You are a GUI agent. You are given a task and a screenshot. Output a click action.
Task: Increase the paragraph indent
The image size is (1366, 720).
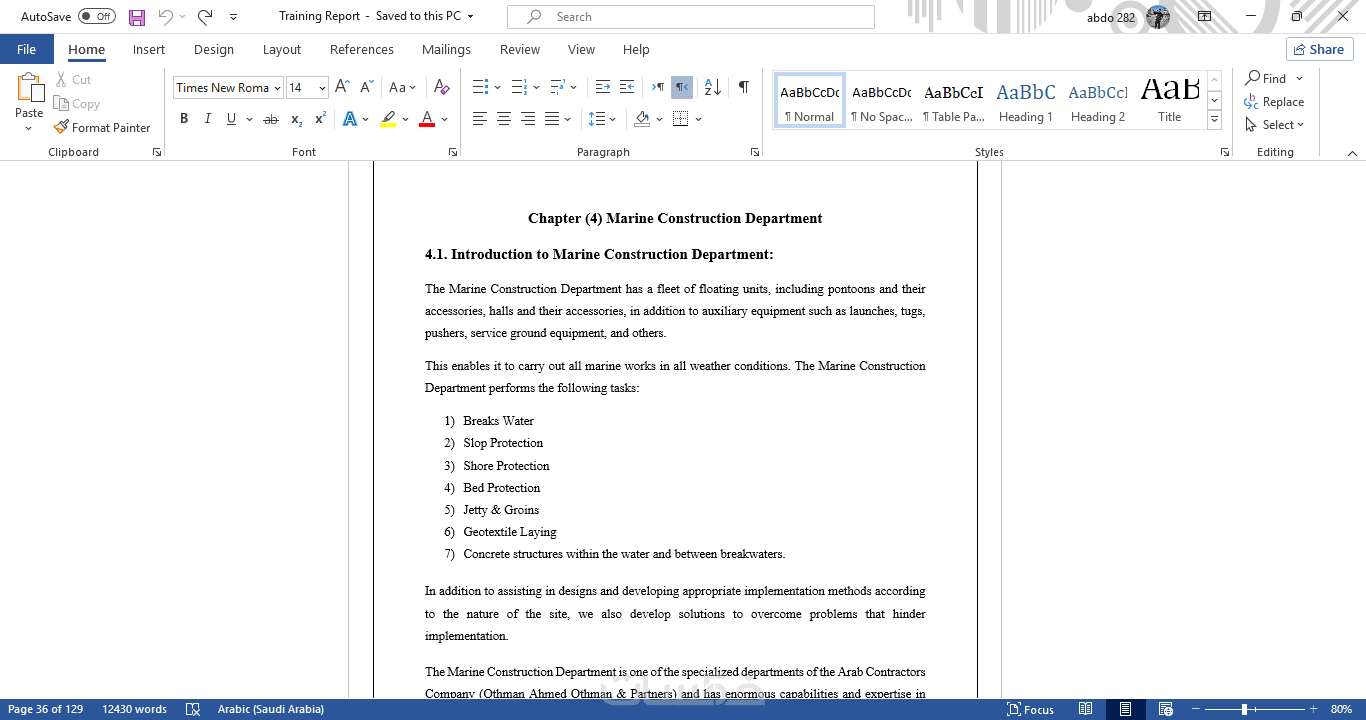(x=627, y=87)
